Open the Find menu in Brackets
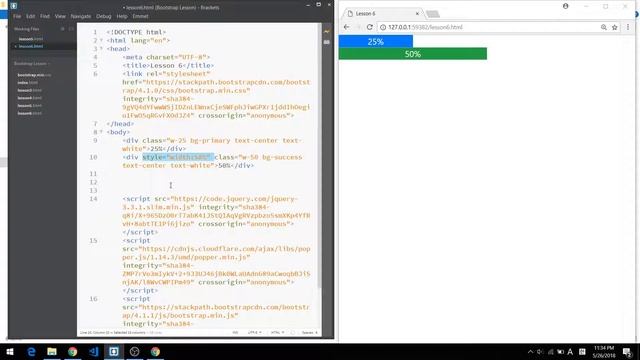The height and width of the screenshot is (360, 640). point(45,16)
